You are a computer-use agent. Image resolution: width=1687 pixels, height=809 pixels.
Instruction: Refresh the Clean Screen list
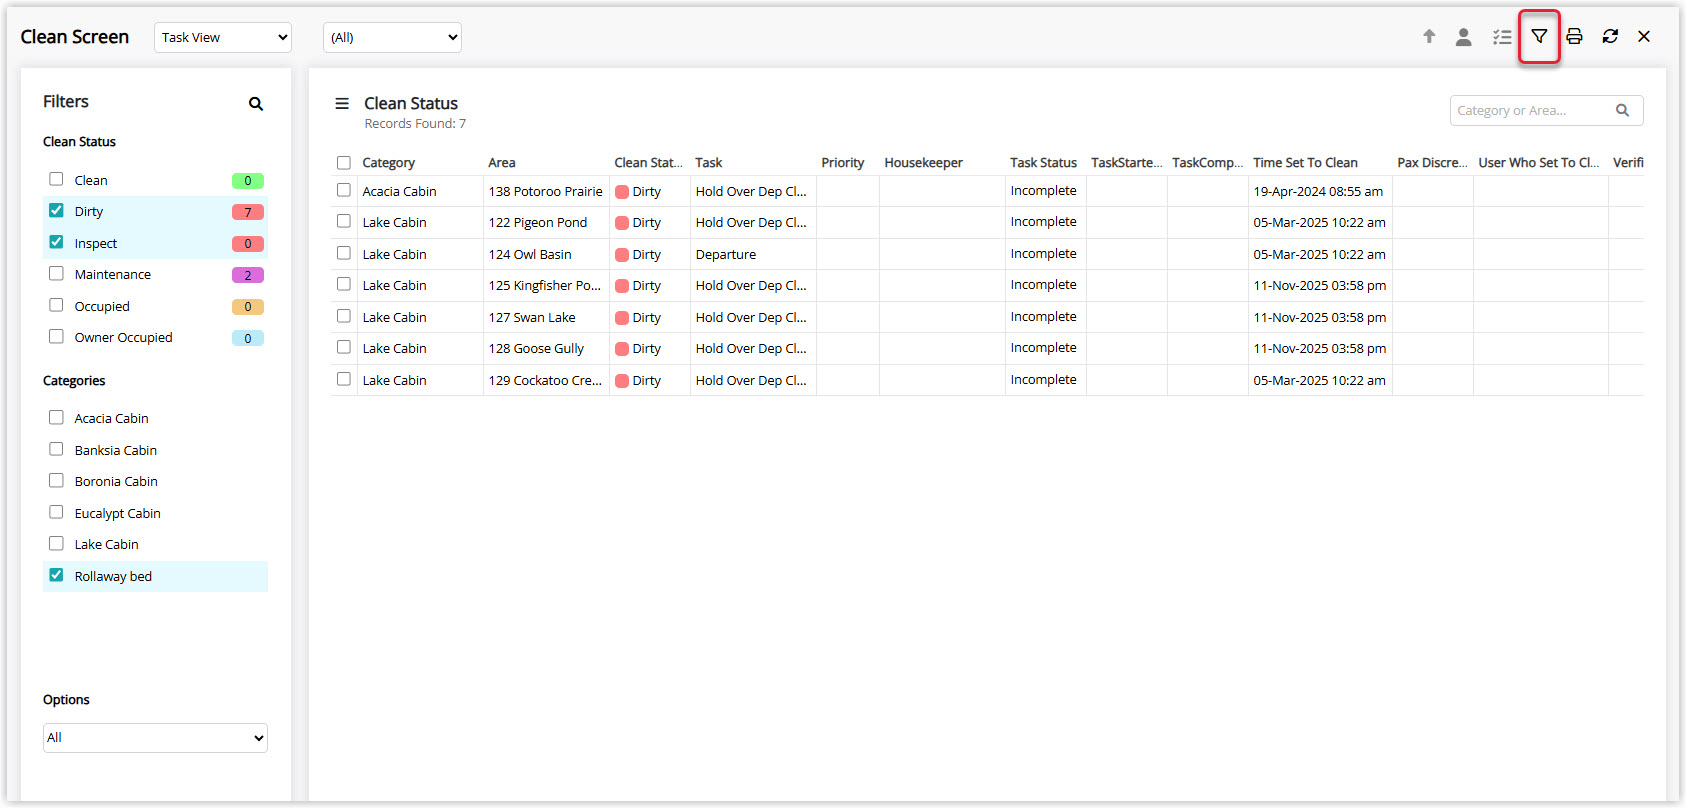[x=1610, y=37]
